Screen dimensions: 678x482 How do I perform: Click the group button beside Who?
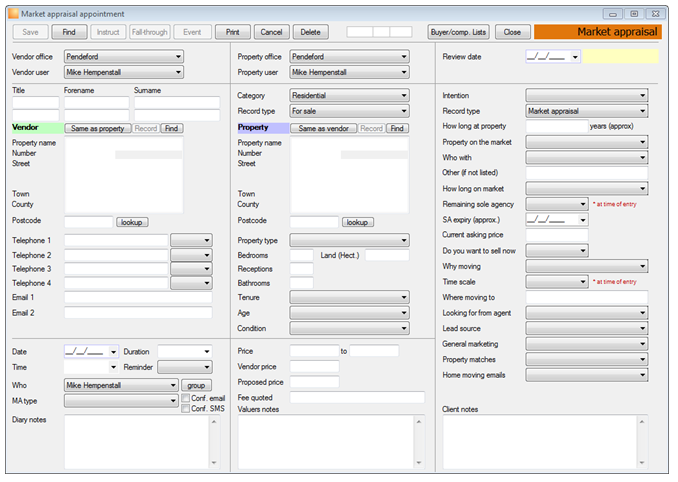196,385
